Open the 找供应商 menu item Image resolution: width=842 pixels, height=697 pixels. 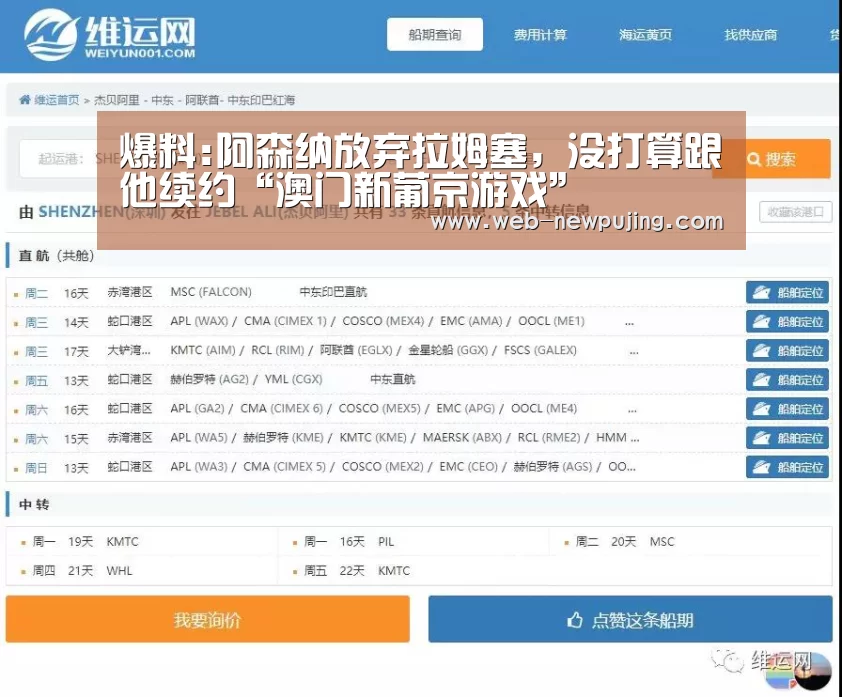pyautogui.click(x=750, y=35)
